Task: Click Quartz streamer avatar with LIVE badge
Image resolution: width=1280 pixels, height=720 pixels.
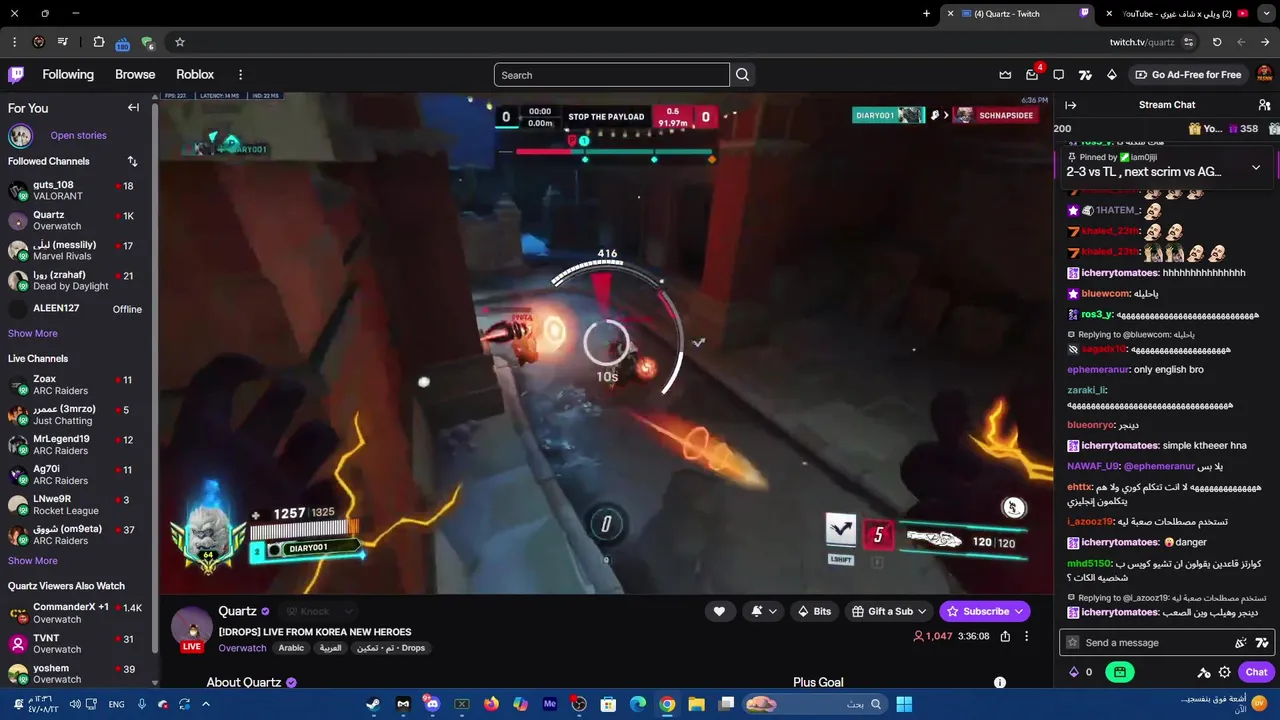Action: [x=192, y=628]
